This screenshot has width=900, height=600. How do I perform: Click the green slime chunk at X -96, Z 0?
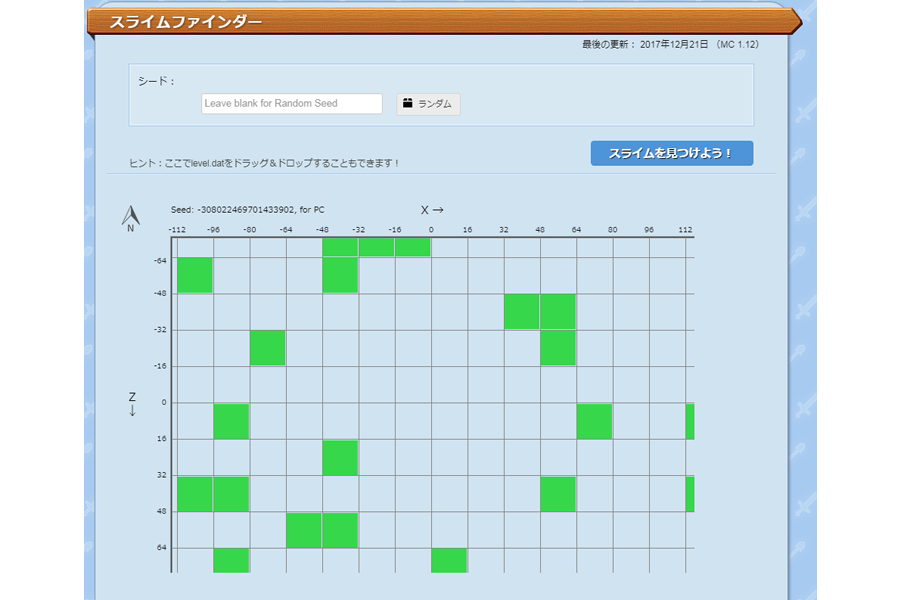pos(231,421)
